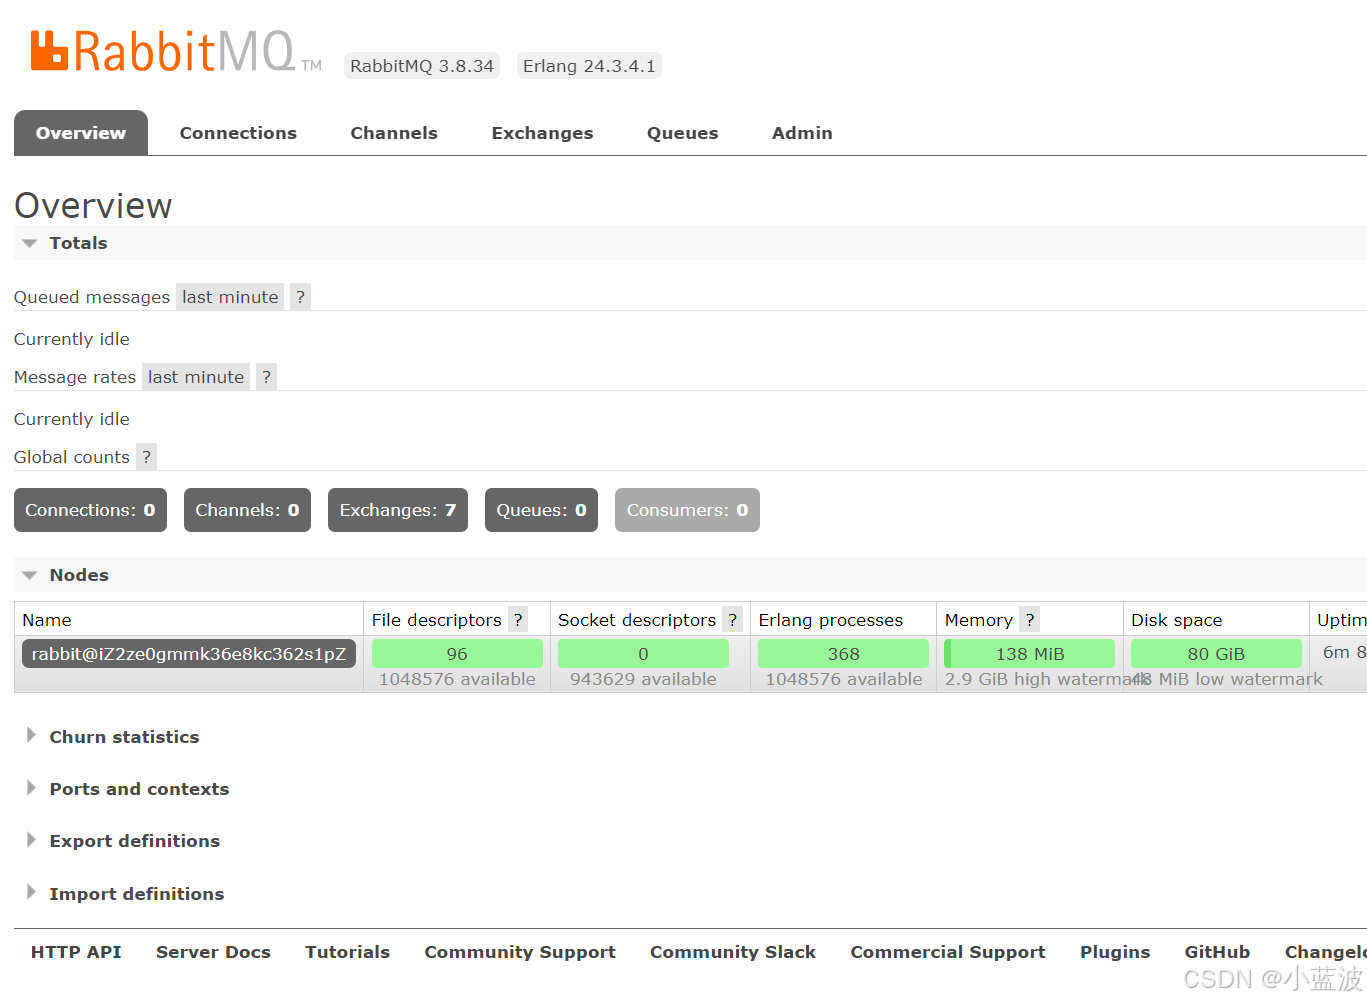Click the Consumers: 0 counter
Viewport: 1367px width, 1002px height.
[x=687, y=510]
